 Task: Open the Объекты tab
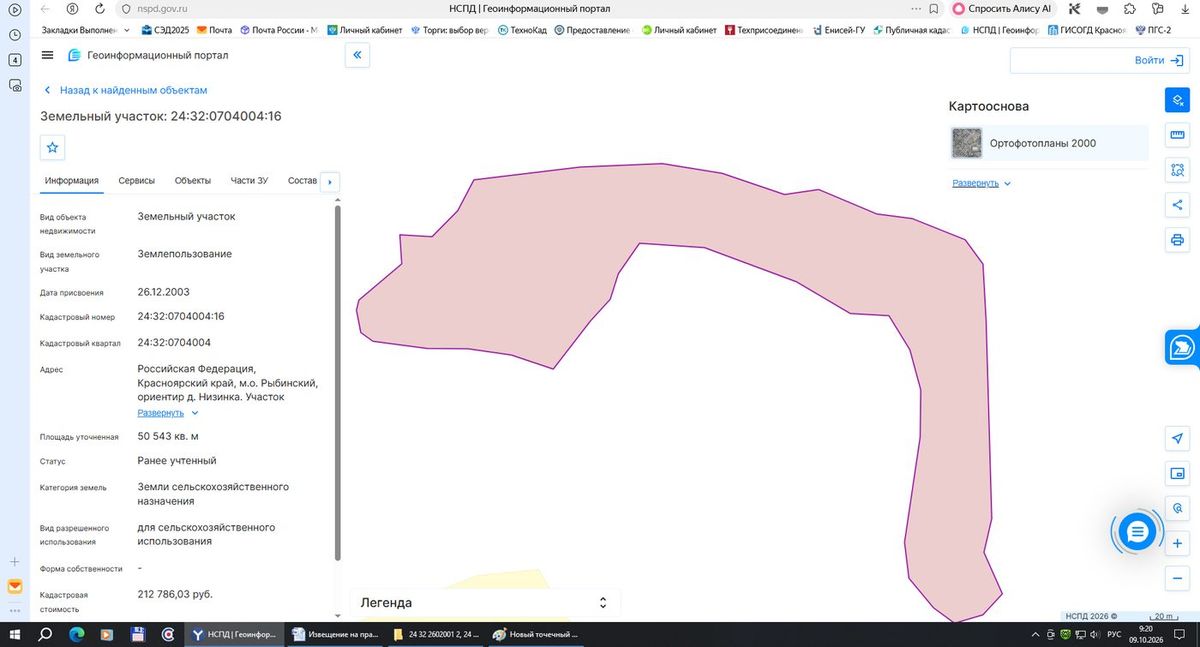[x=193, y=181]
